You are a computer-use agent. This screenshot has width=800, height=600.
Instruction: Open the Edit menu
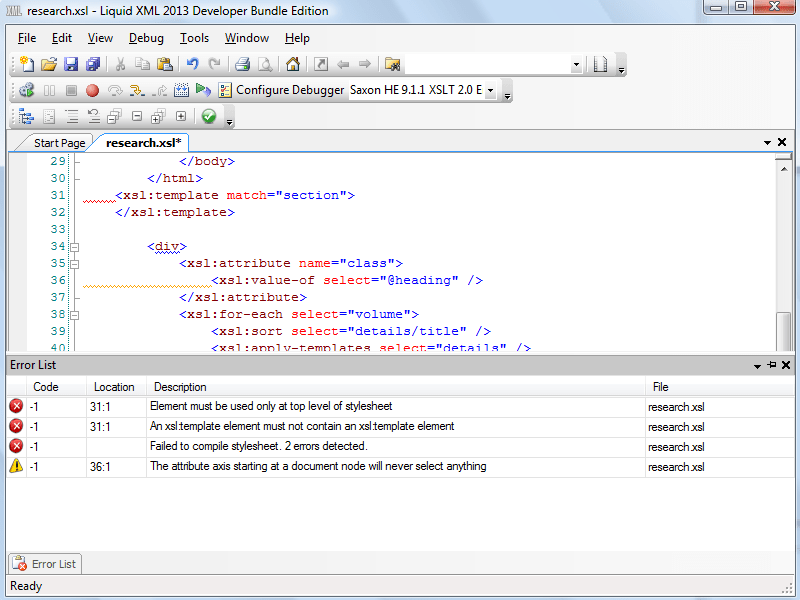point(62,38)
